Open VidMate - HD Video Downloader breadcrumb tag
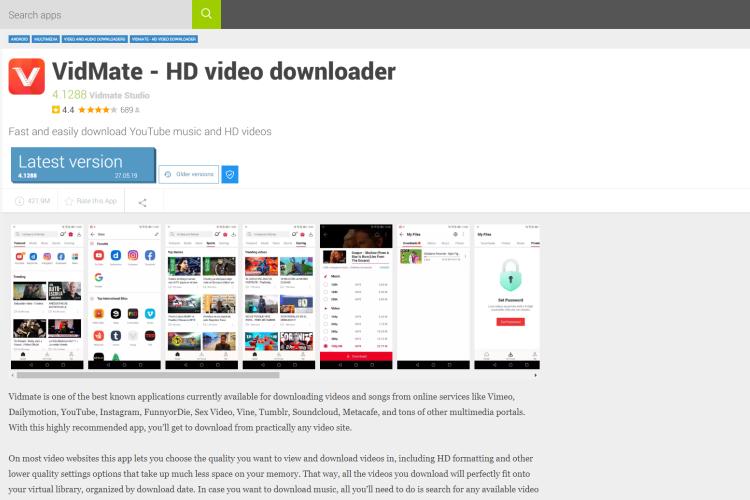This screenshot has width=750, height=500. (x=164, y=39)
